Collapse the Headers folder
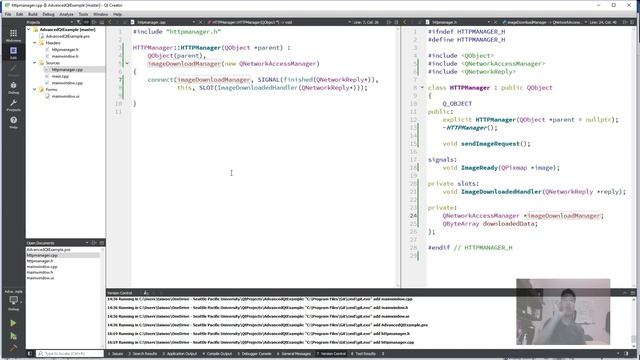 (x=35, y=42)
